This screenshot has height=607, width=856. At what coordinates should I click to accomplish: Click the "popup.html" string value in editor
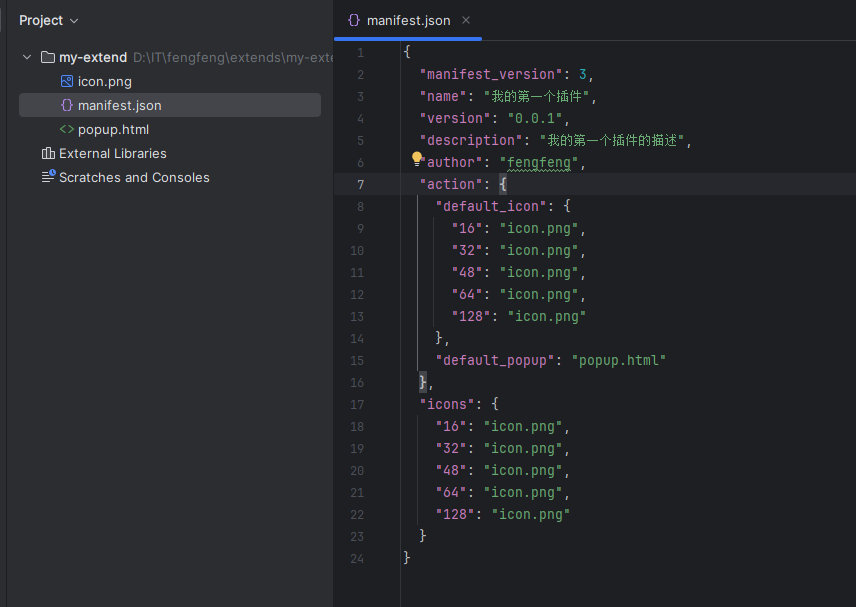click(x=618, y=360)
